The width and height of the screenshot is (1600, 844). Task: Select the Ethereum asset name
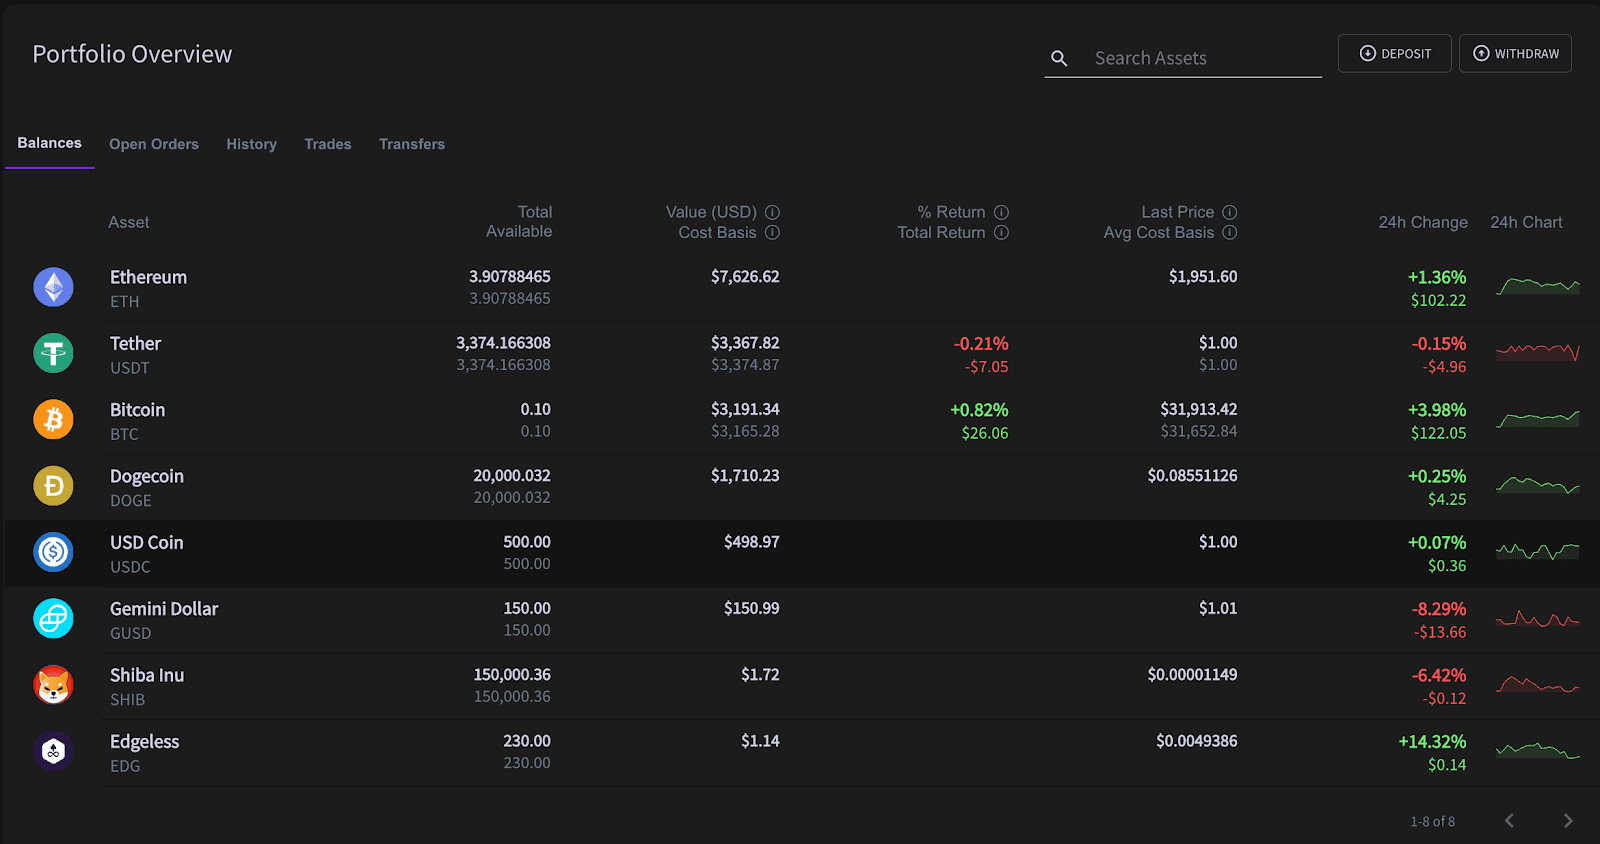pos(148,277)
